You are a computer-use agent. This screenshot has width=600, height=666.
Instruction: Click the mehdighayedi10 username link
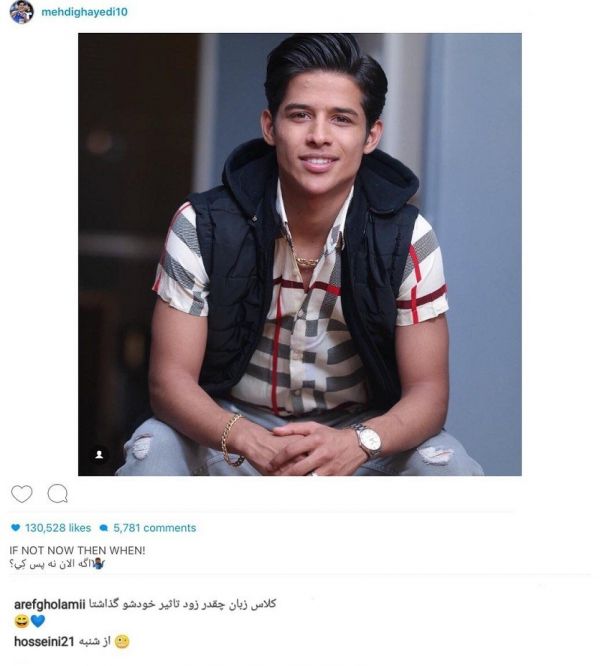[x=85, y=12]
